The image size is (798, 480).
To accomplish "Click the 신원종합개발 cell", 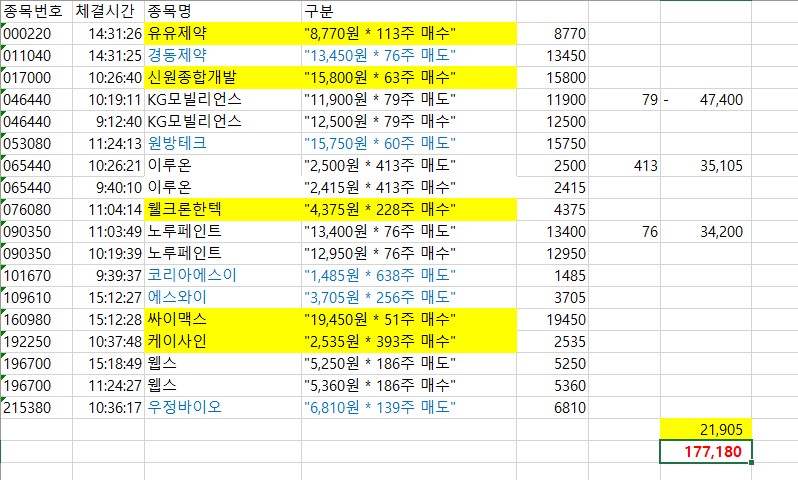I will coord(223,77).
